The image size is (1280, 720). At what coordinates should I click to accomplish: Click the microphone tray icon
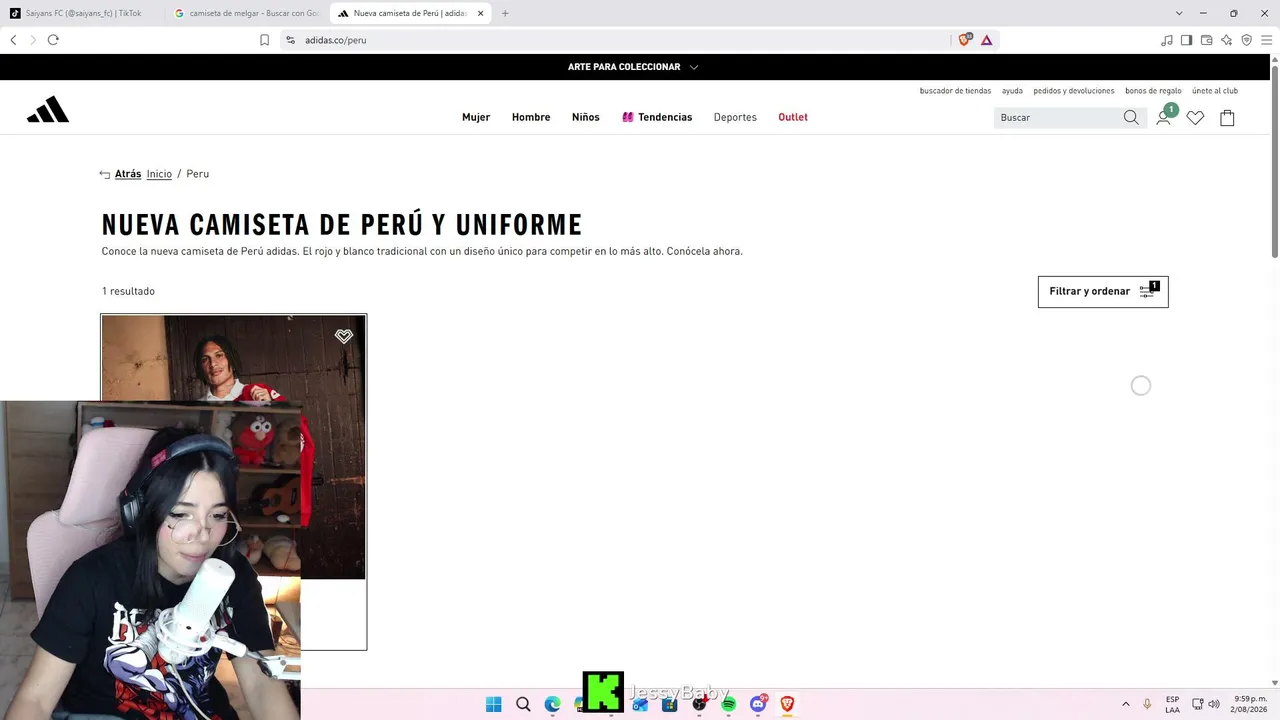point(1147,704)
